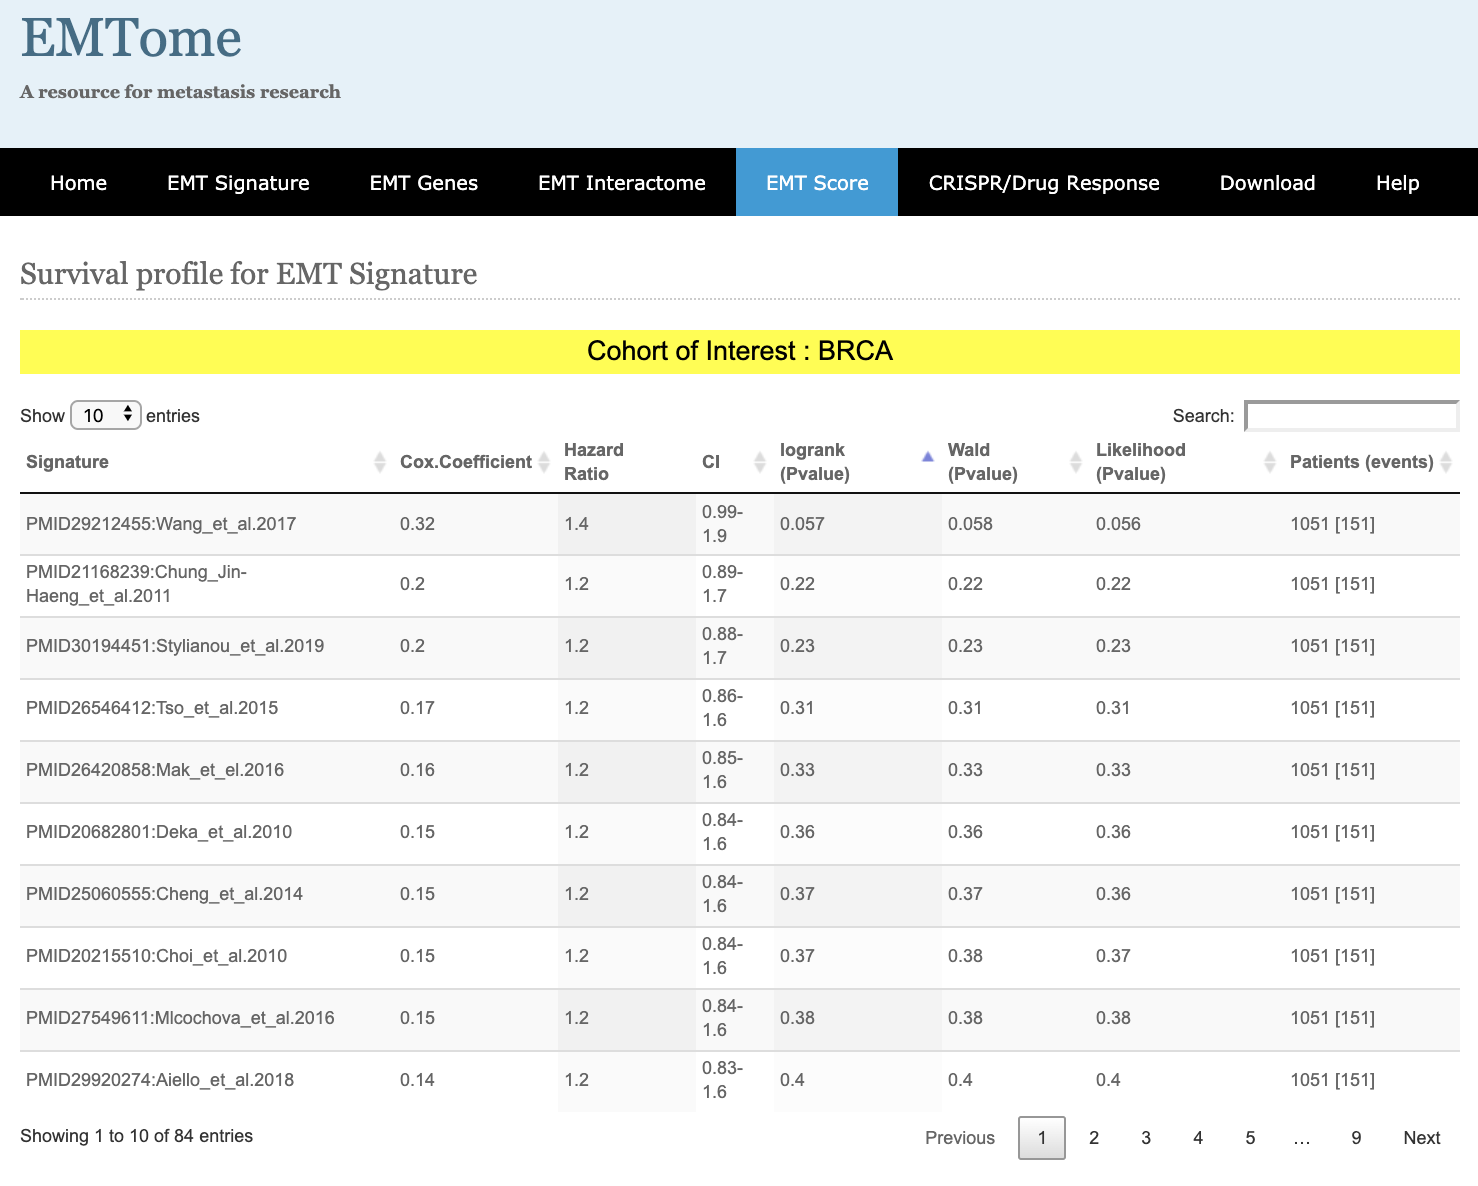This screenshot has width=1478, height=1186.
Task: Click Cox coefficient 0.16 in Mak row
Action: click(x=417, y=770)
